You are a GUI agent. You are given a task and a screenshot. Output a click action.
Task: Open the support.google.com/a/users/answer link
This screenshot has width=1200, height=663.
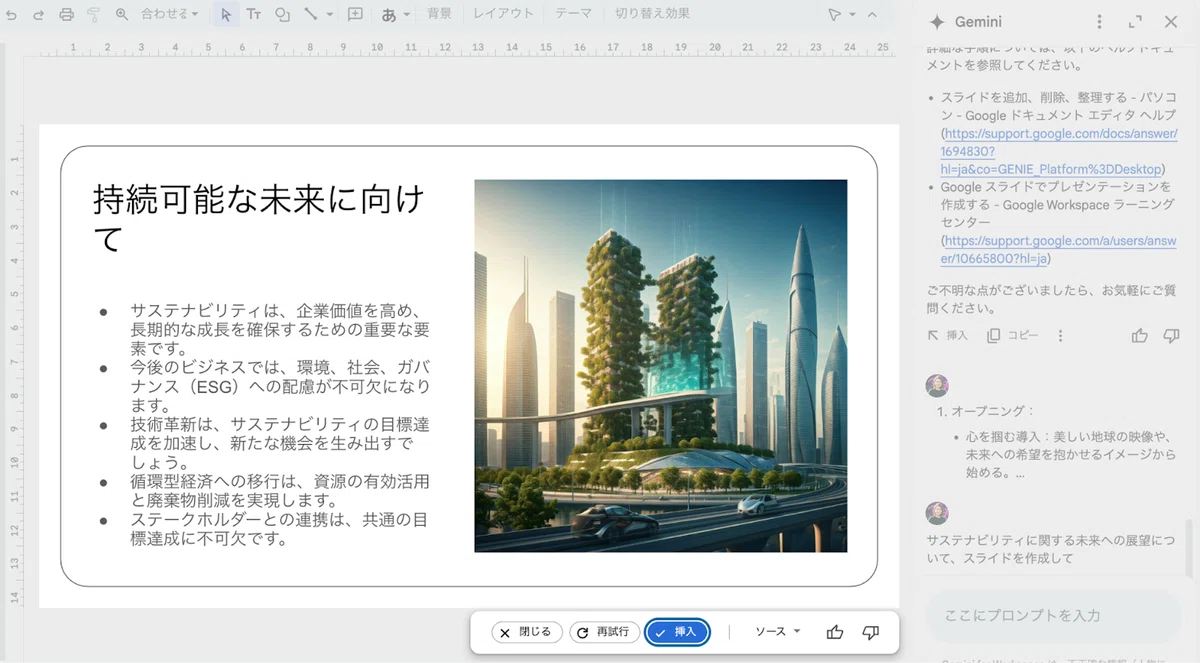pos(1059,250)
